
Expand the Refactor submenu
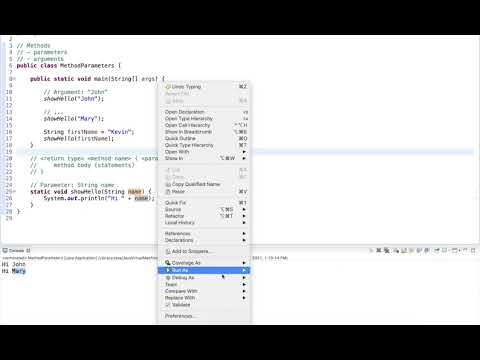click(204, 216)
